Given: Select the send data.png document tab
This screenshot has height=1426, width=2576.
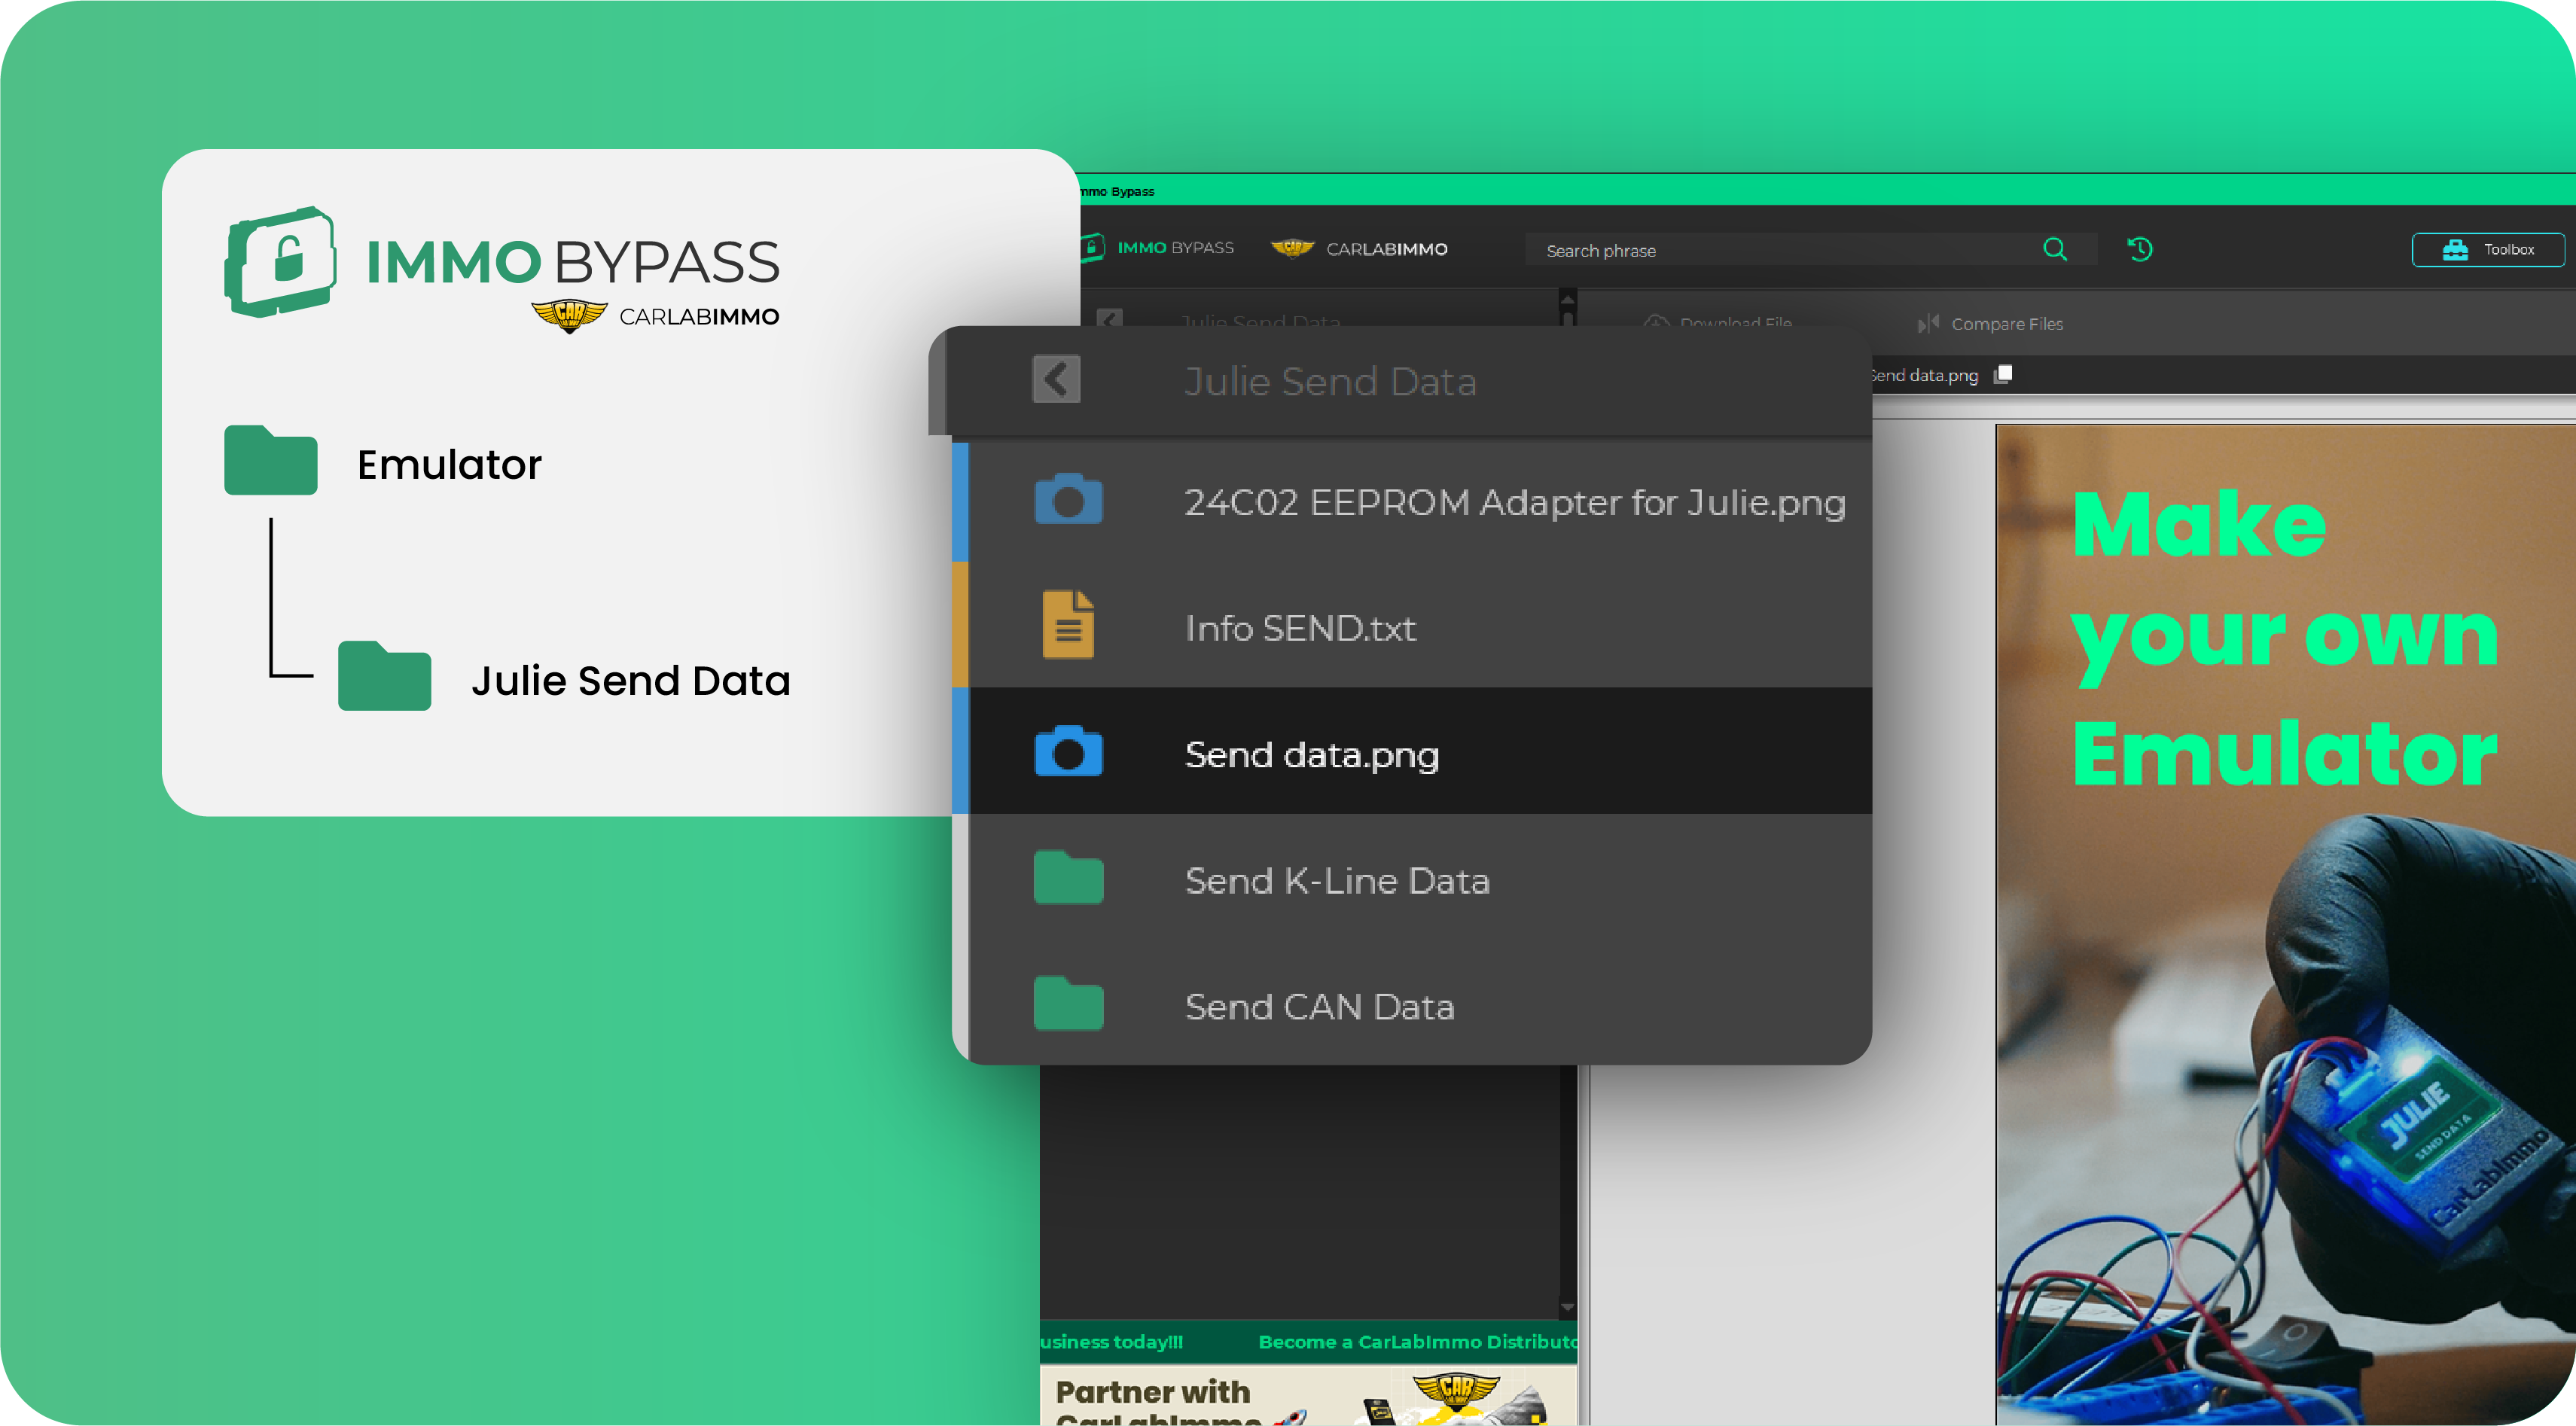Looking at the screenshot, I should (1925, 375).
